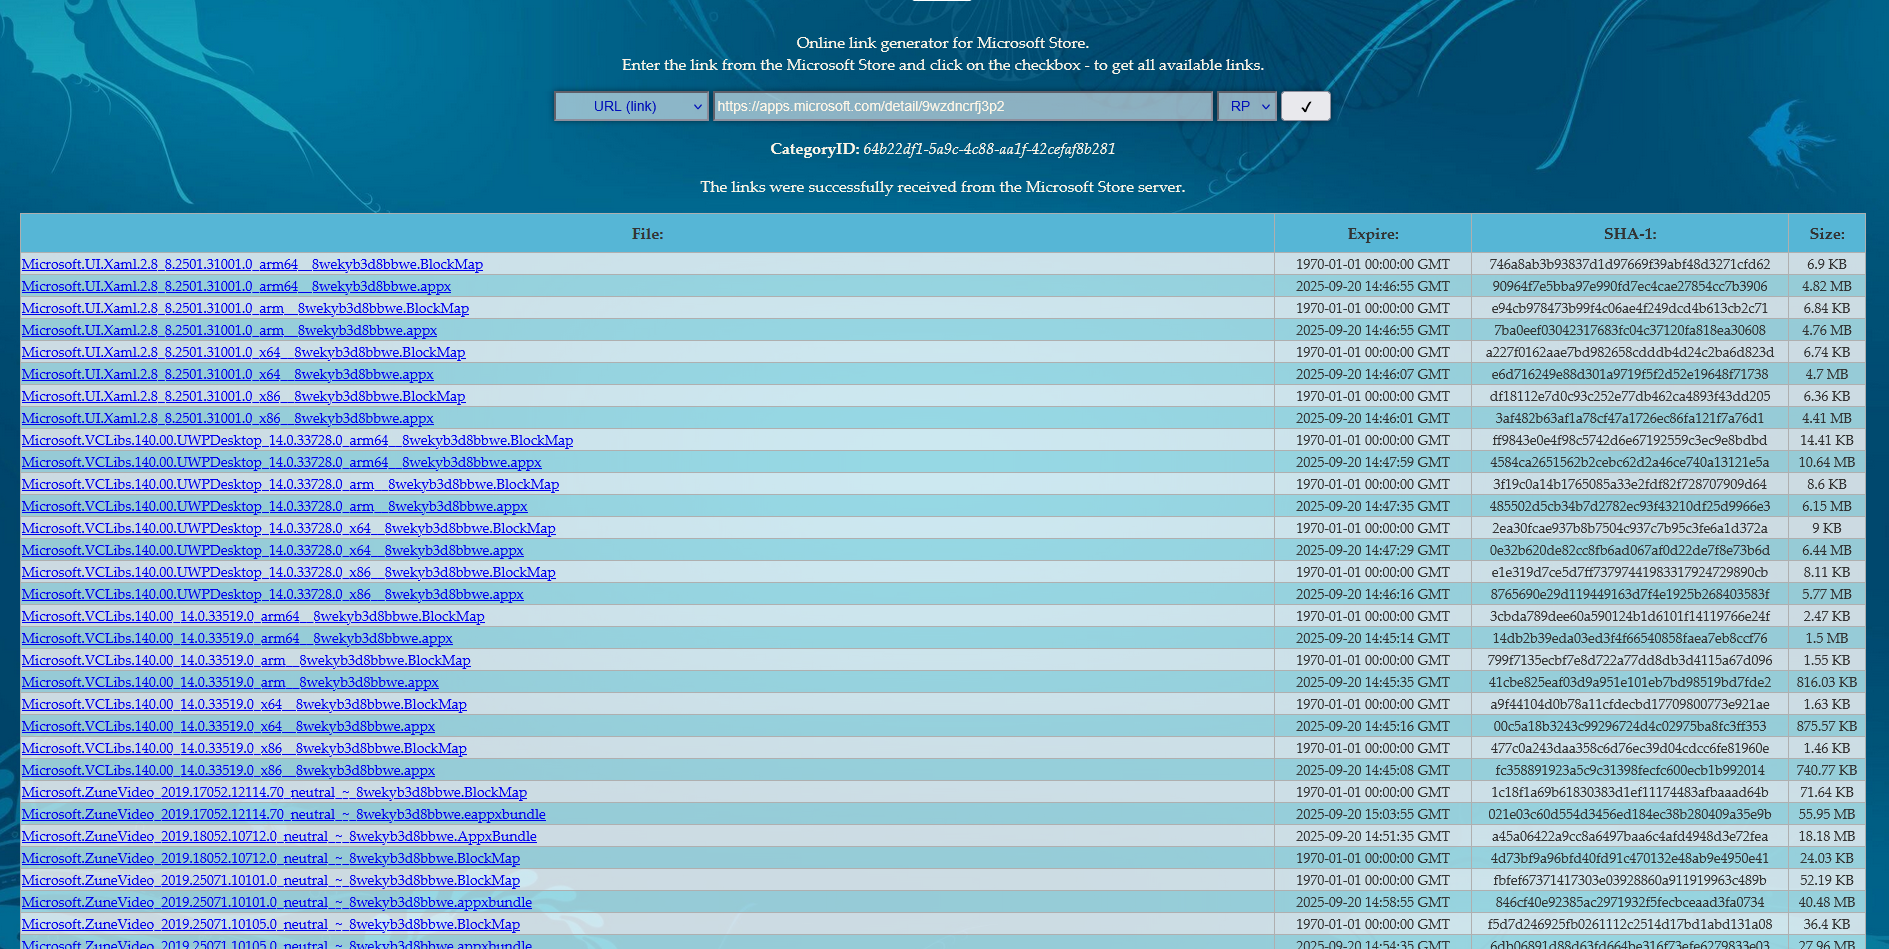This screenshot has width=1889, height=949.
Task: Select the CategoryID value text
Action: (989, 149)
